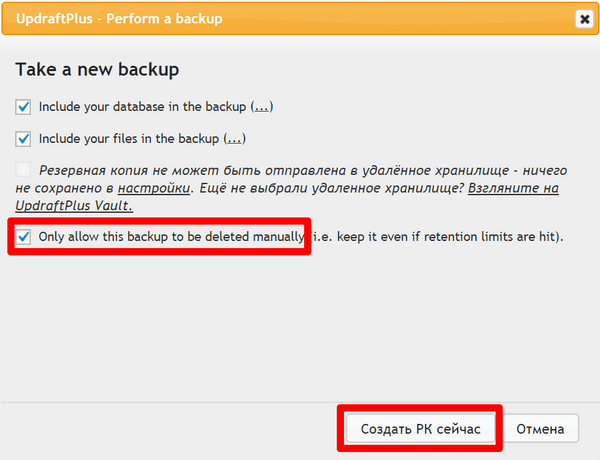Click the greyed-out remote storage checkbox
The image size is (600, 460).
pyautogui.click(x=23, y=169)
